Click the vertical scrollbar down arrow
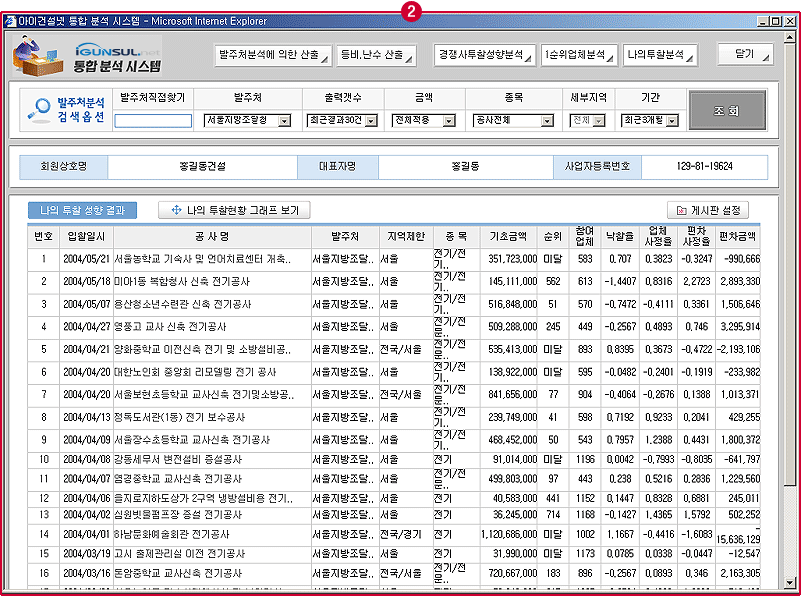Viewport: 801px width, 596px height. pyautogui.click(x=790, y=583)
